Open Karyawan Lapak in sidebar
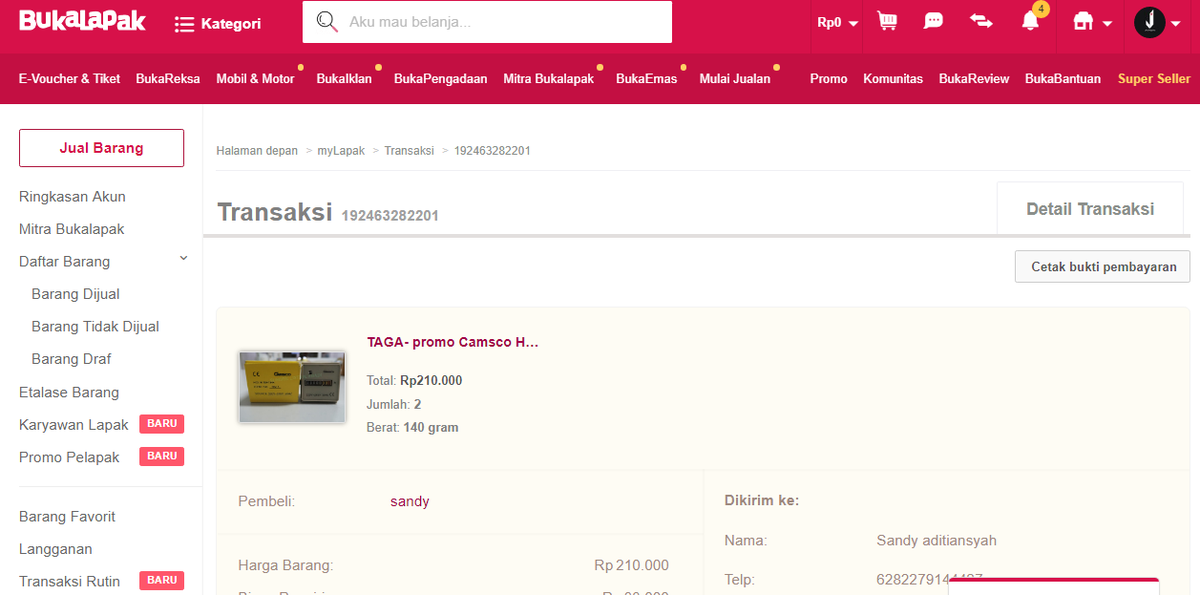This screenshot has width=1200, height=595. point(74,425)
